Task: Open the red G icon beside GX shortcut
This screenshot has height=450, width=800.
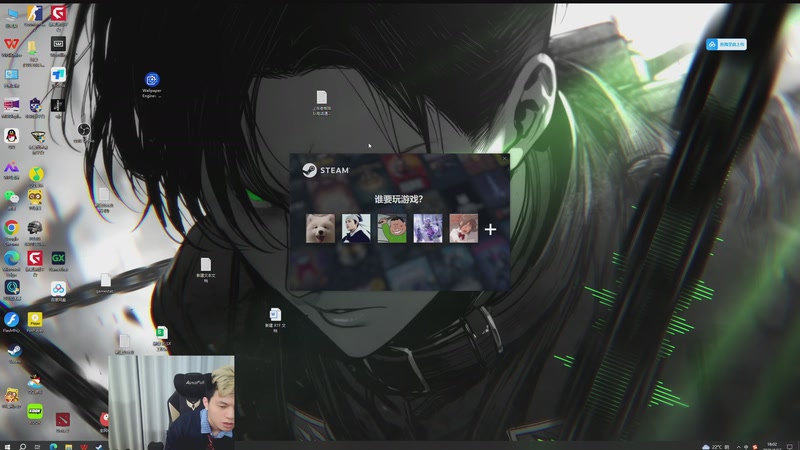Action: [x=35, y=263]
